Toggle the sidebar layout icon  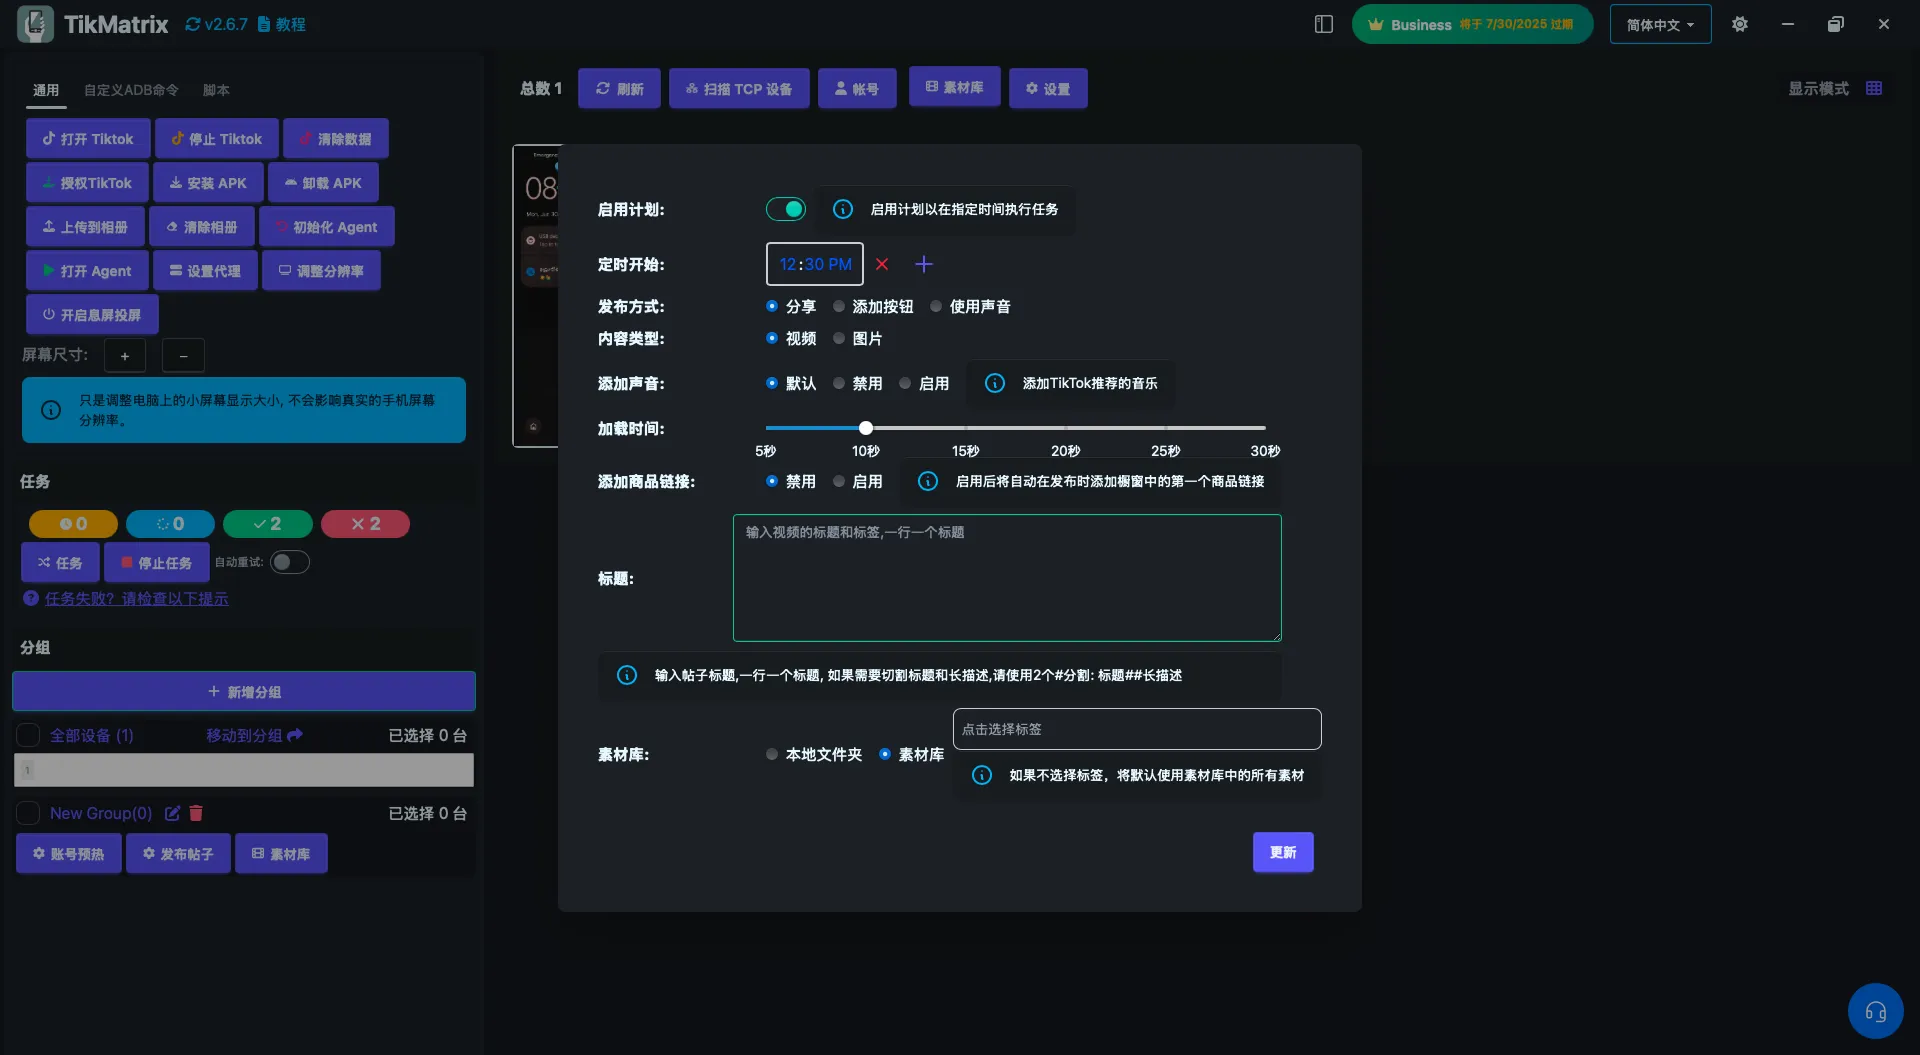1324,24
